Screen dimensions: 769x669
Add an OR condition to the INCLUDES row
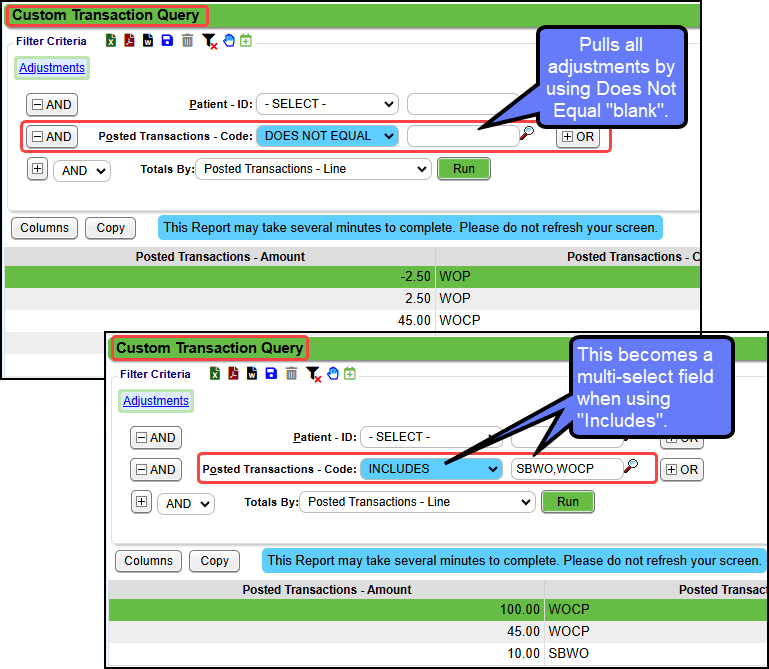click(x=682, y=469)
